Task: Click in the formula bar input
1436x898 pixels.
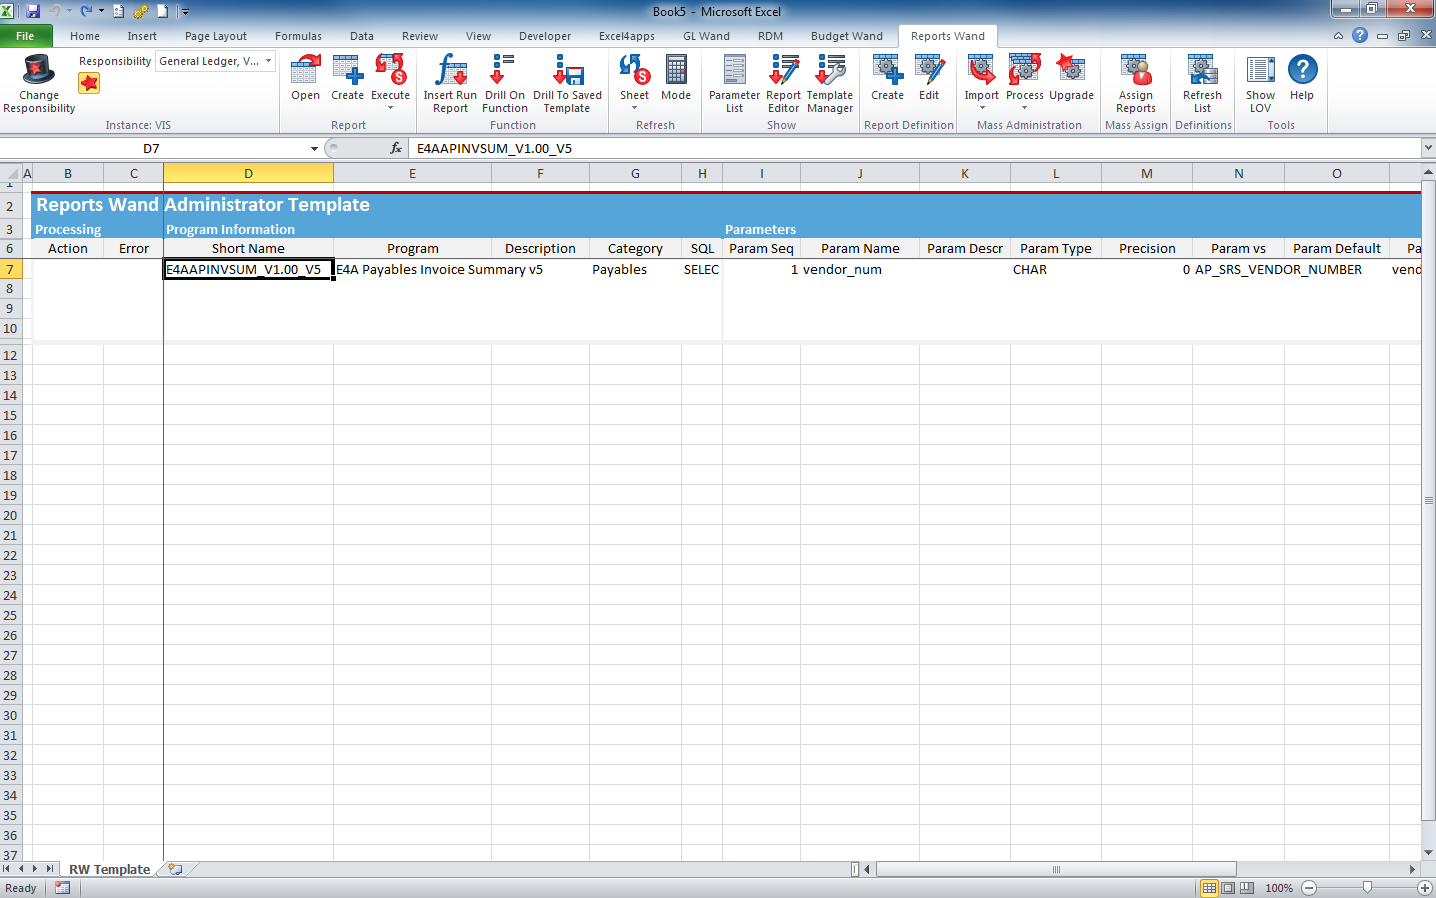Action: coord(915,148)
